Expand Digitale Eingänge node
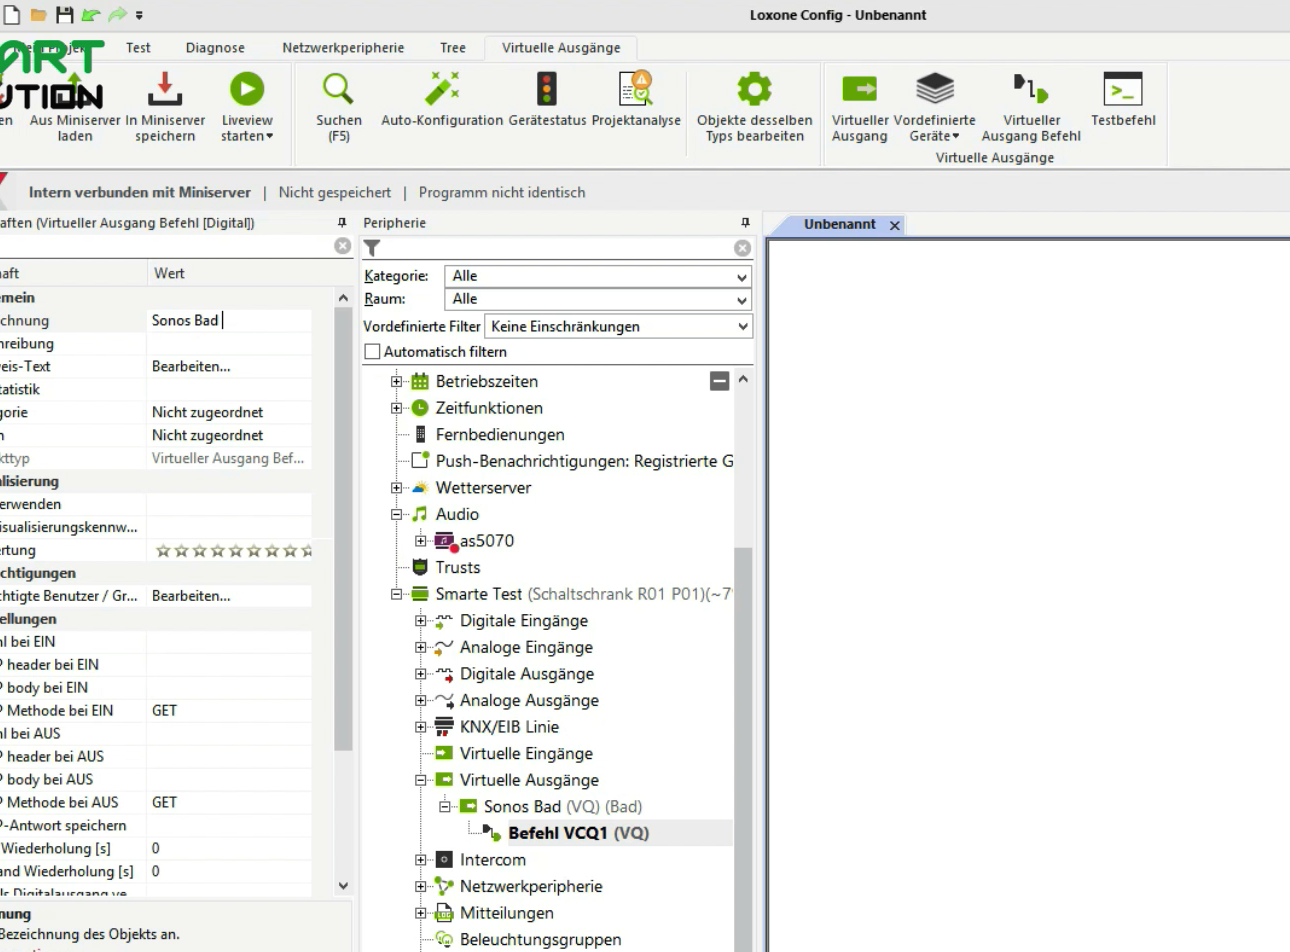 421,621
